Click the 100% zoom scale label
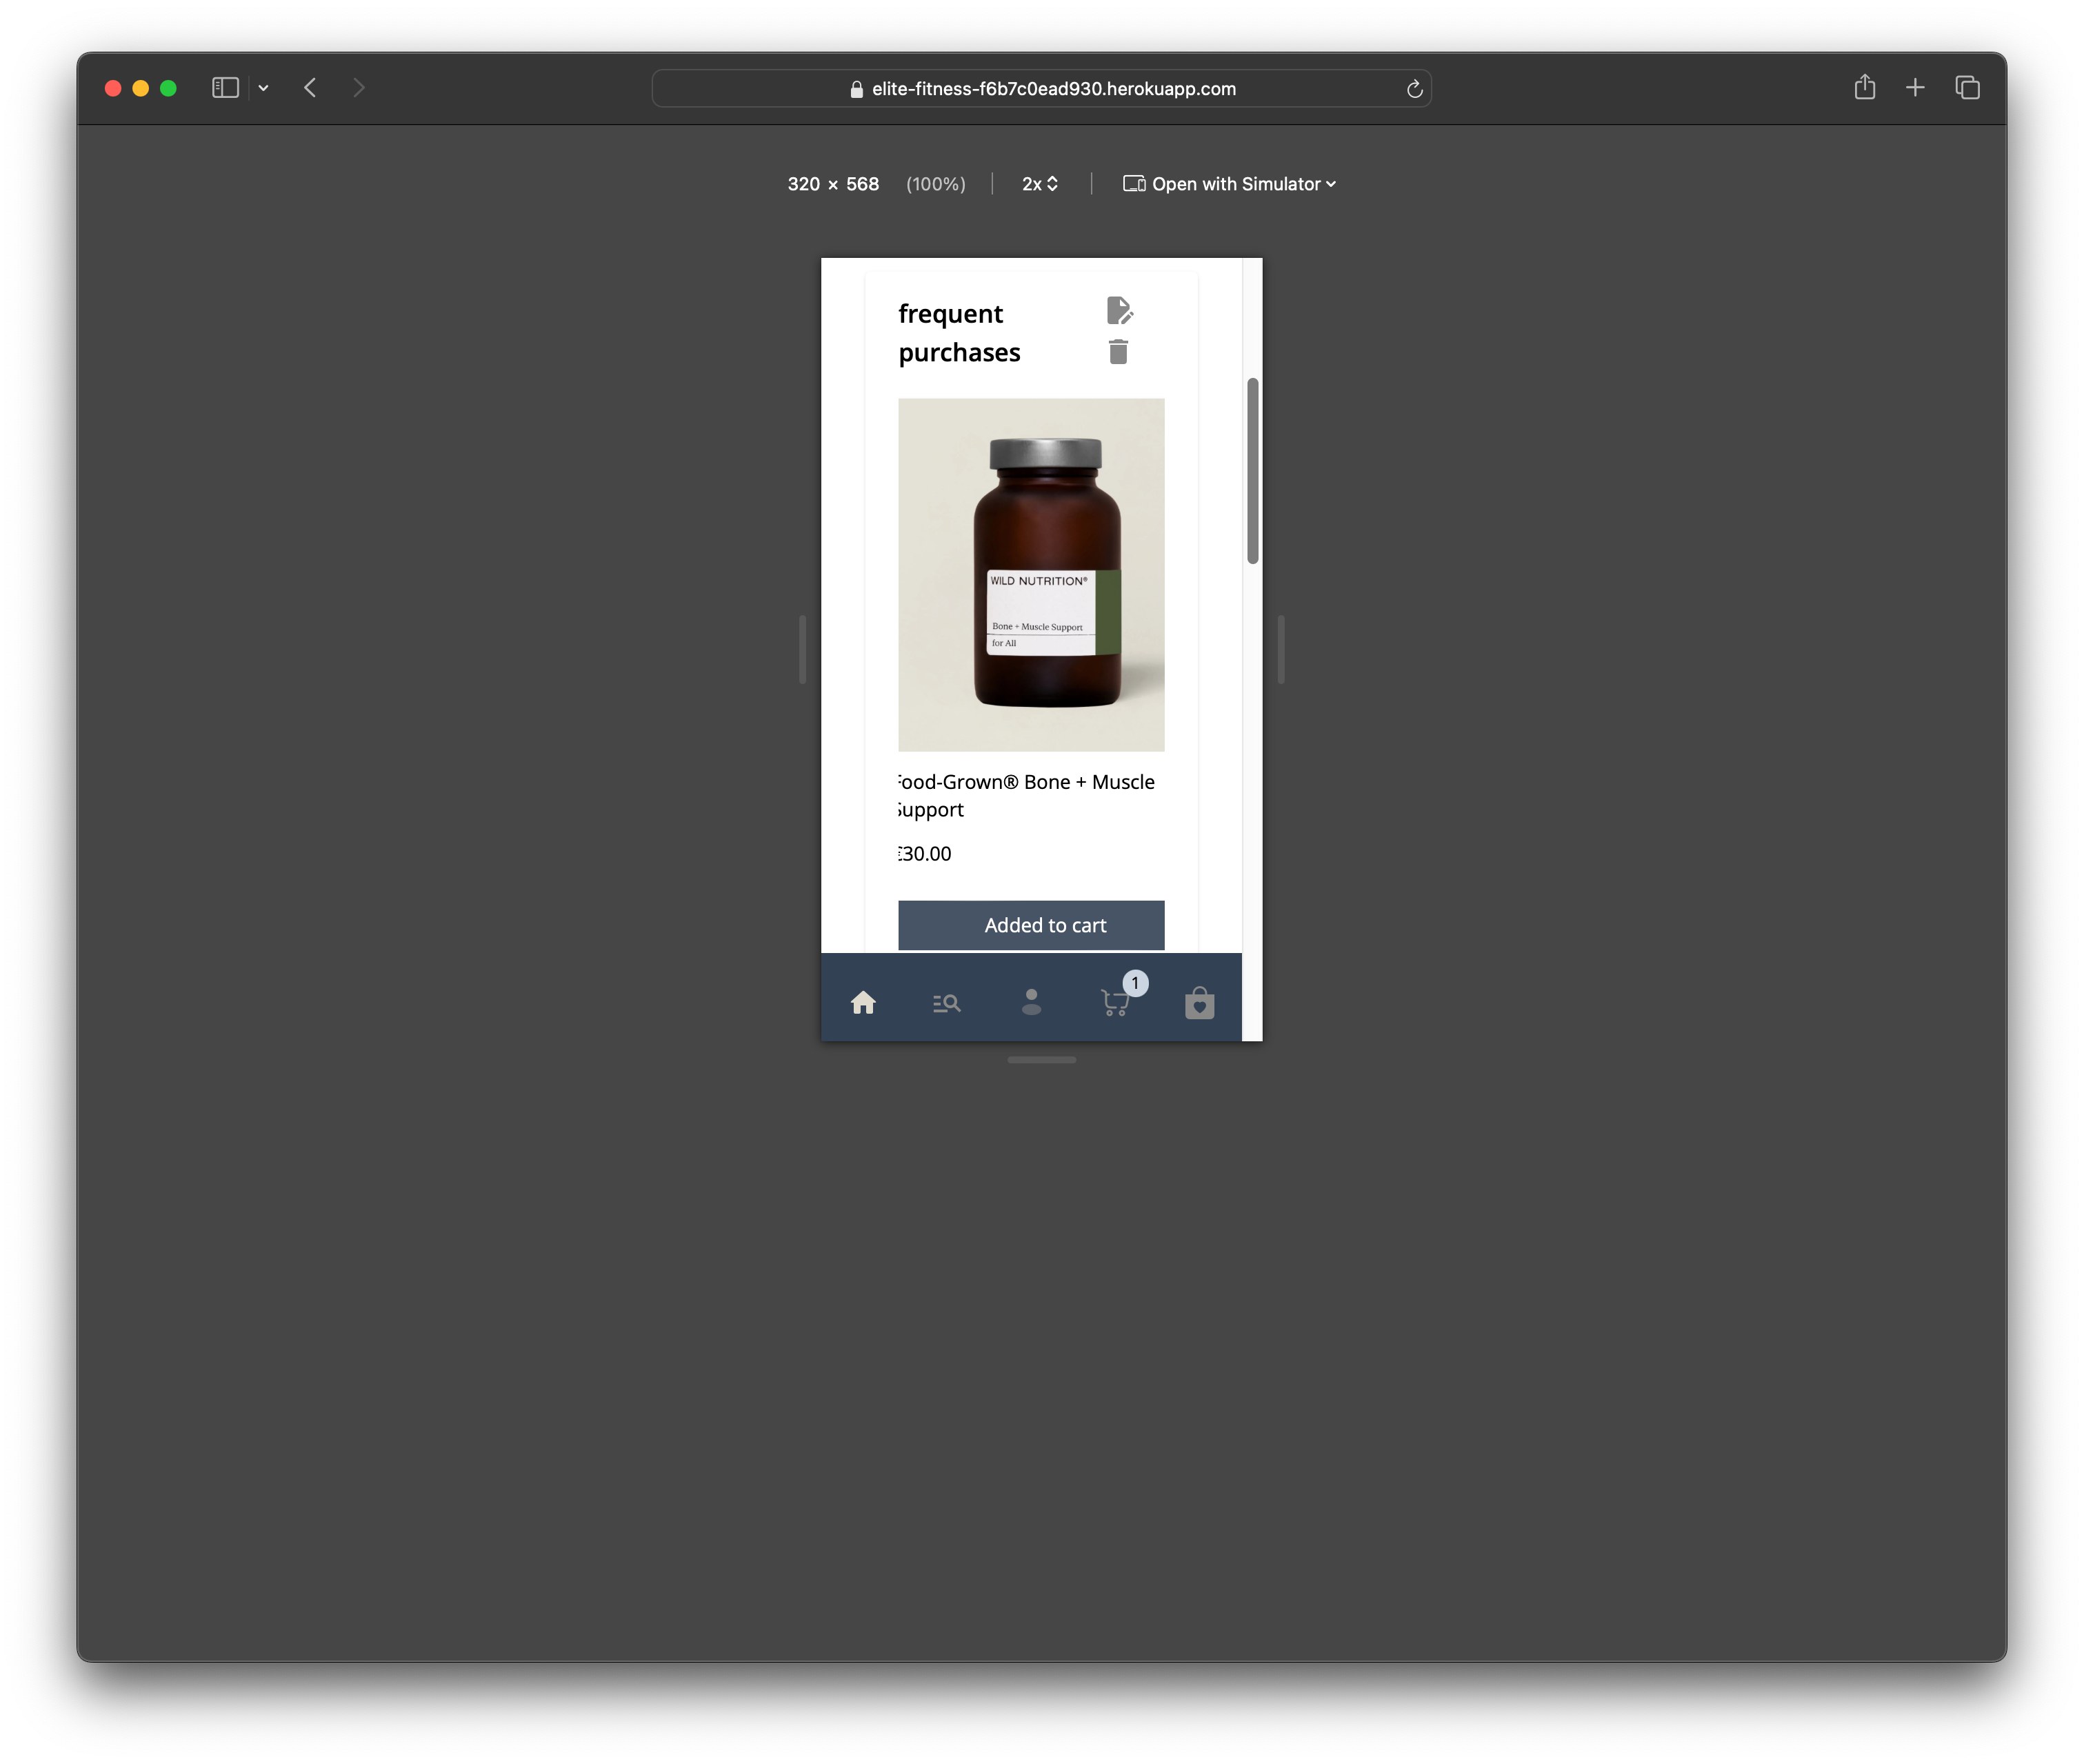This screenshot has width=2084, height=1764. click(x=935, y=184)
